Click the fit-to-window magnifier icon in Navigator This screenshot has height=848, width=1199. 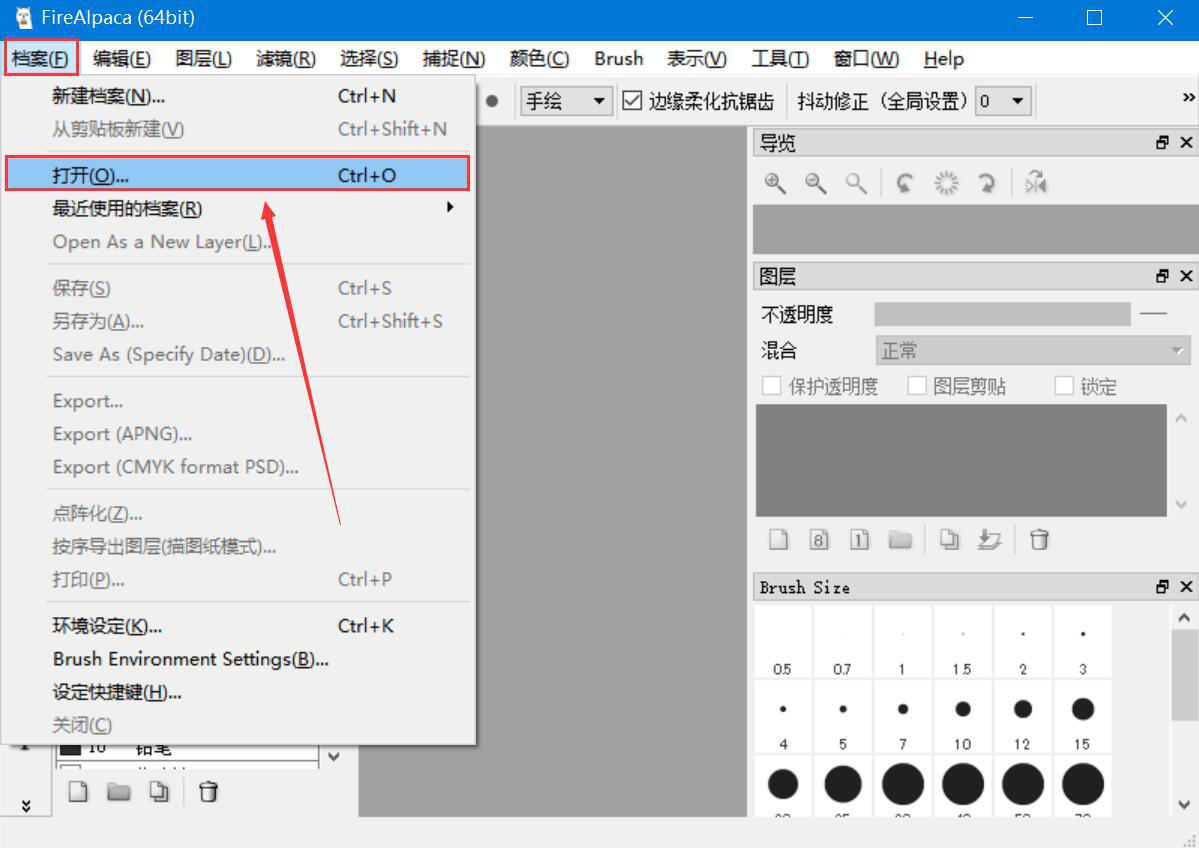tap(856, 184)
